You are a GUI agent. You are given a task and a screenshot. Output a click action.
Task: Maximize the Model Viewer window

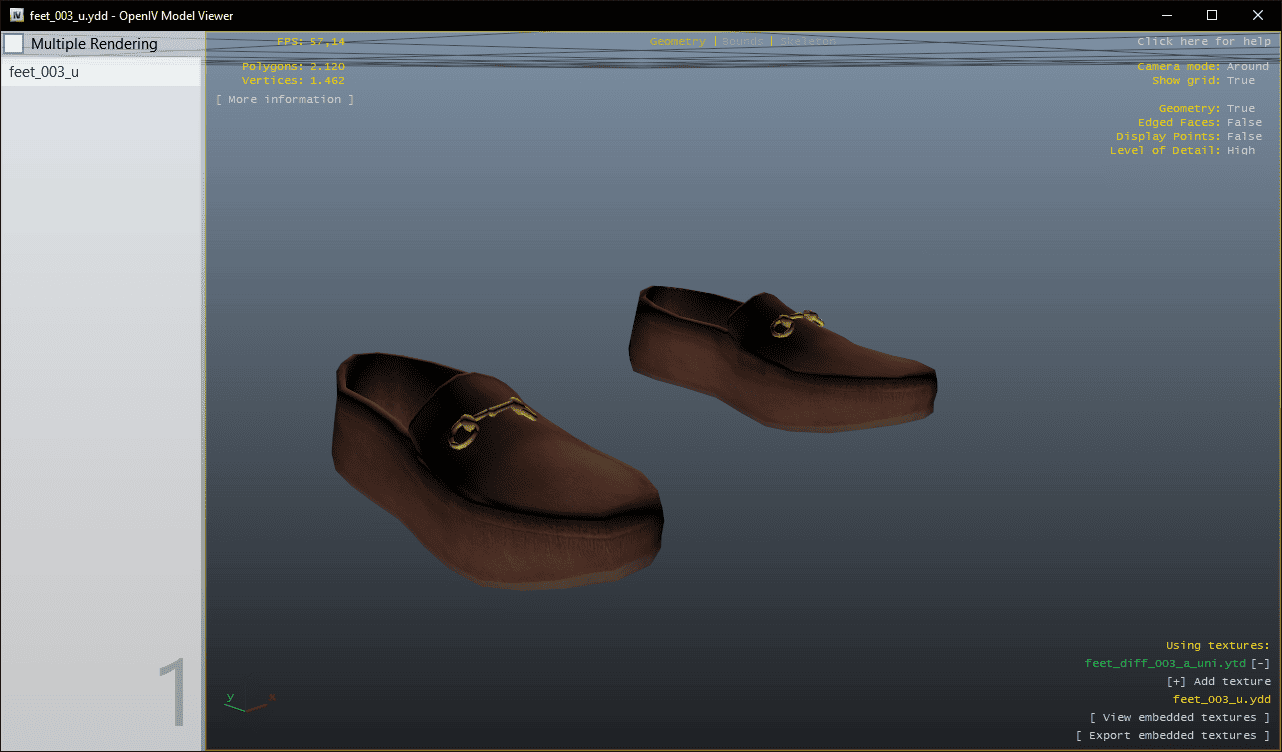(x=1211, y=15)
